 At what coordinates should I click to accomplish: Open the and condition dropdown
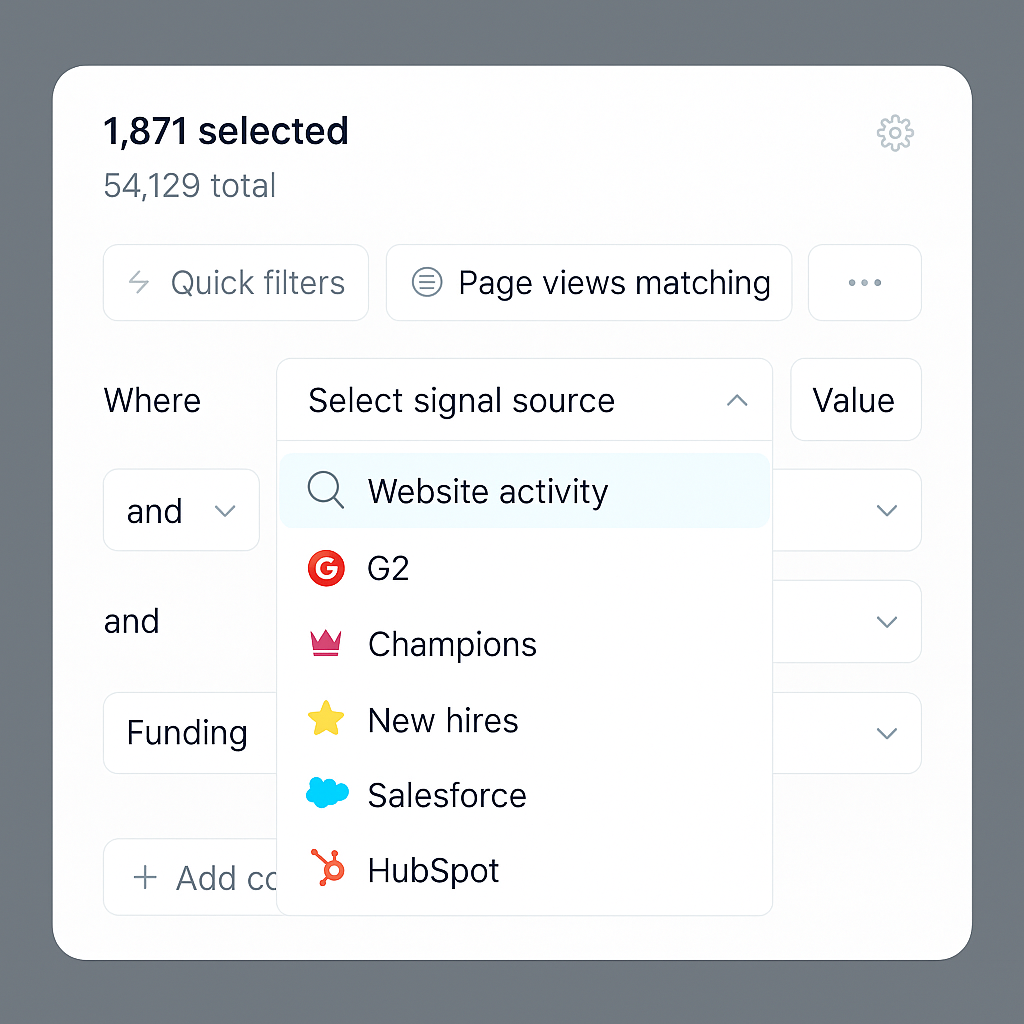coord(181,510)
